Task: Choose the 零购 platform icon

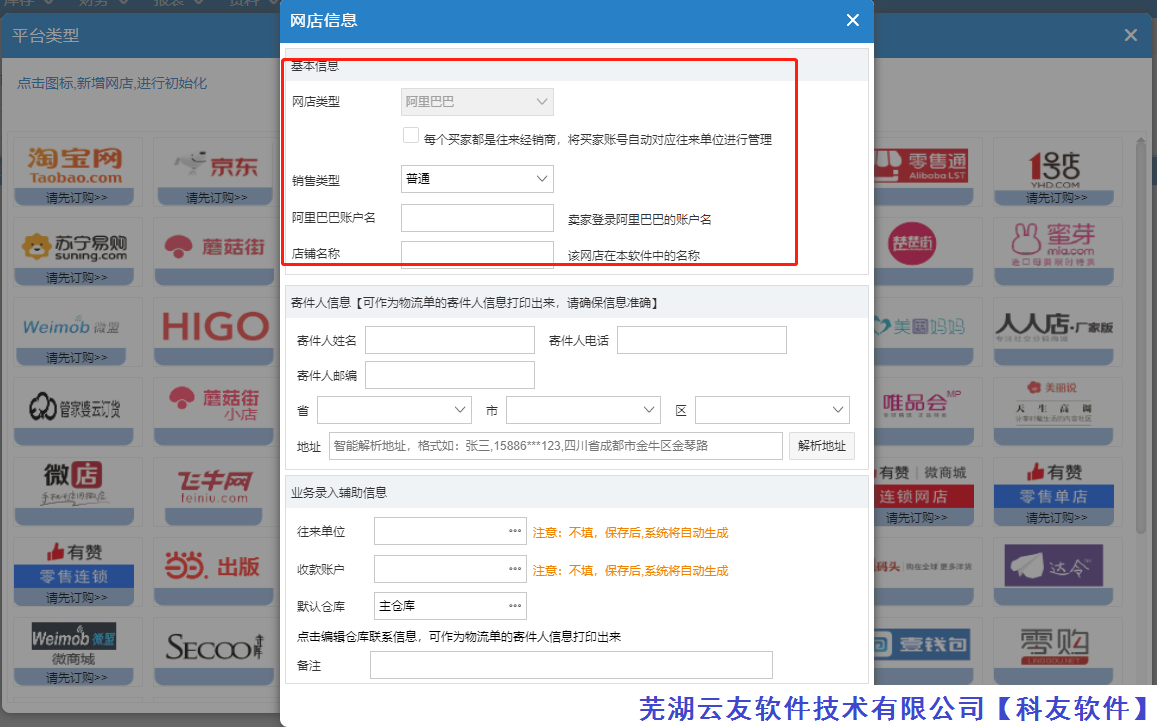Action: [x=1054, y=645]
